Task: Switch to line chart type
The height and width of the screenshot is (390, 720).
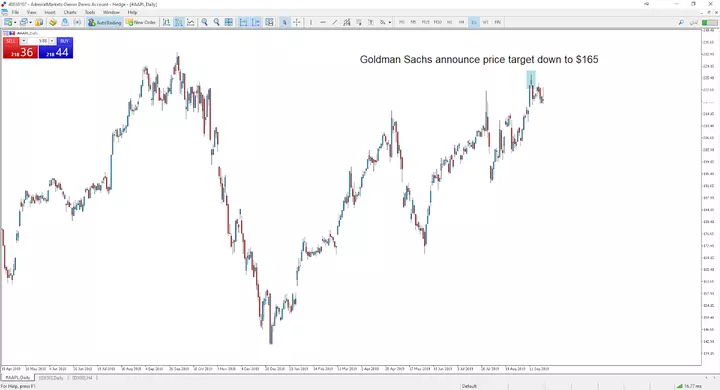Action: [x=191, y=22]
